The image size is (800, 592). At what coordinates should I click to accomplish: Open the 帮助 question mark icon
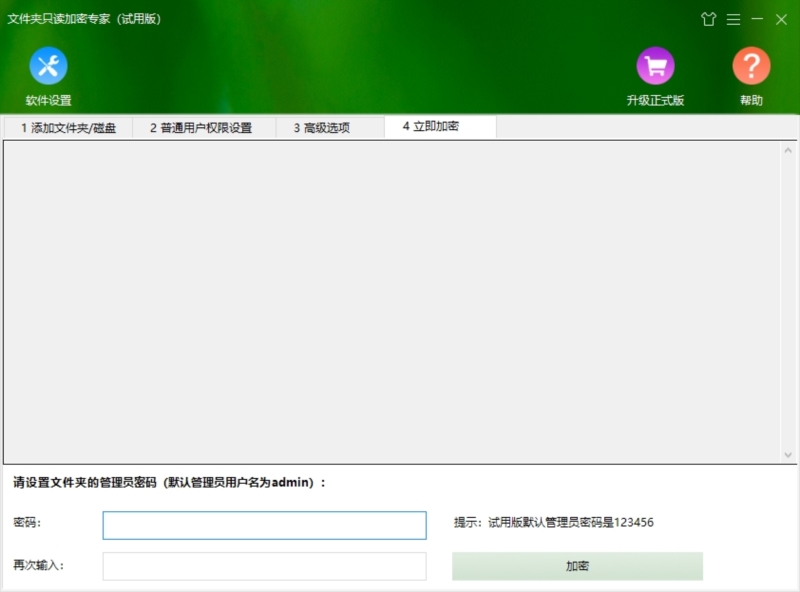coord(752,66)
